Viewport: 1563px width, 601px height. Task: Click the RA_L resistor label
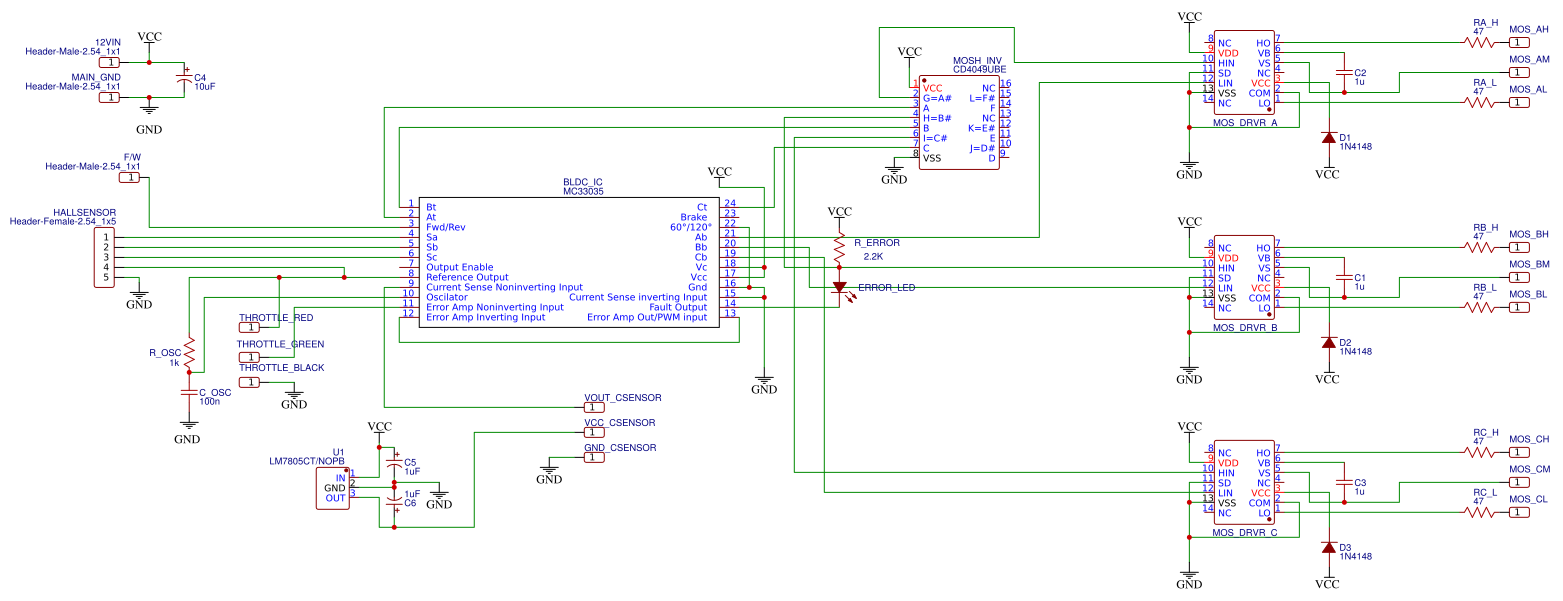point(1485,82)
